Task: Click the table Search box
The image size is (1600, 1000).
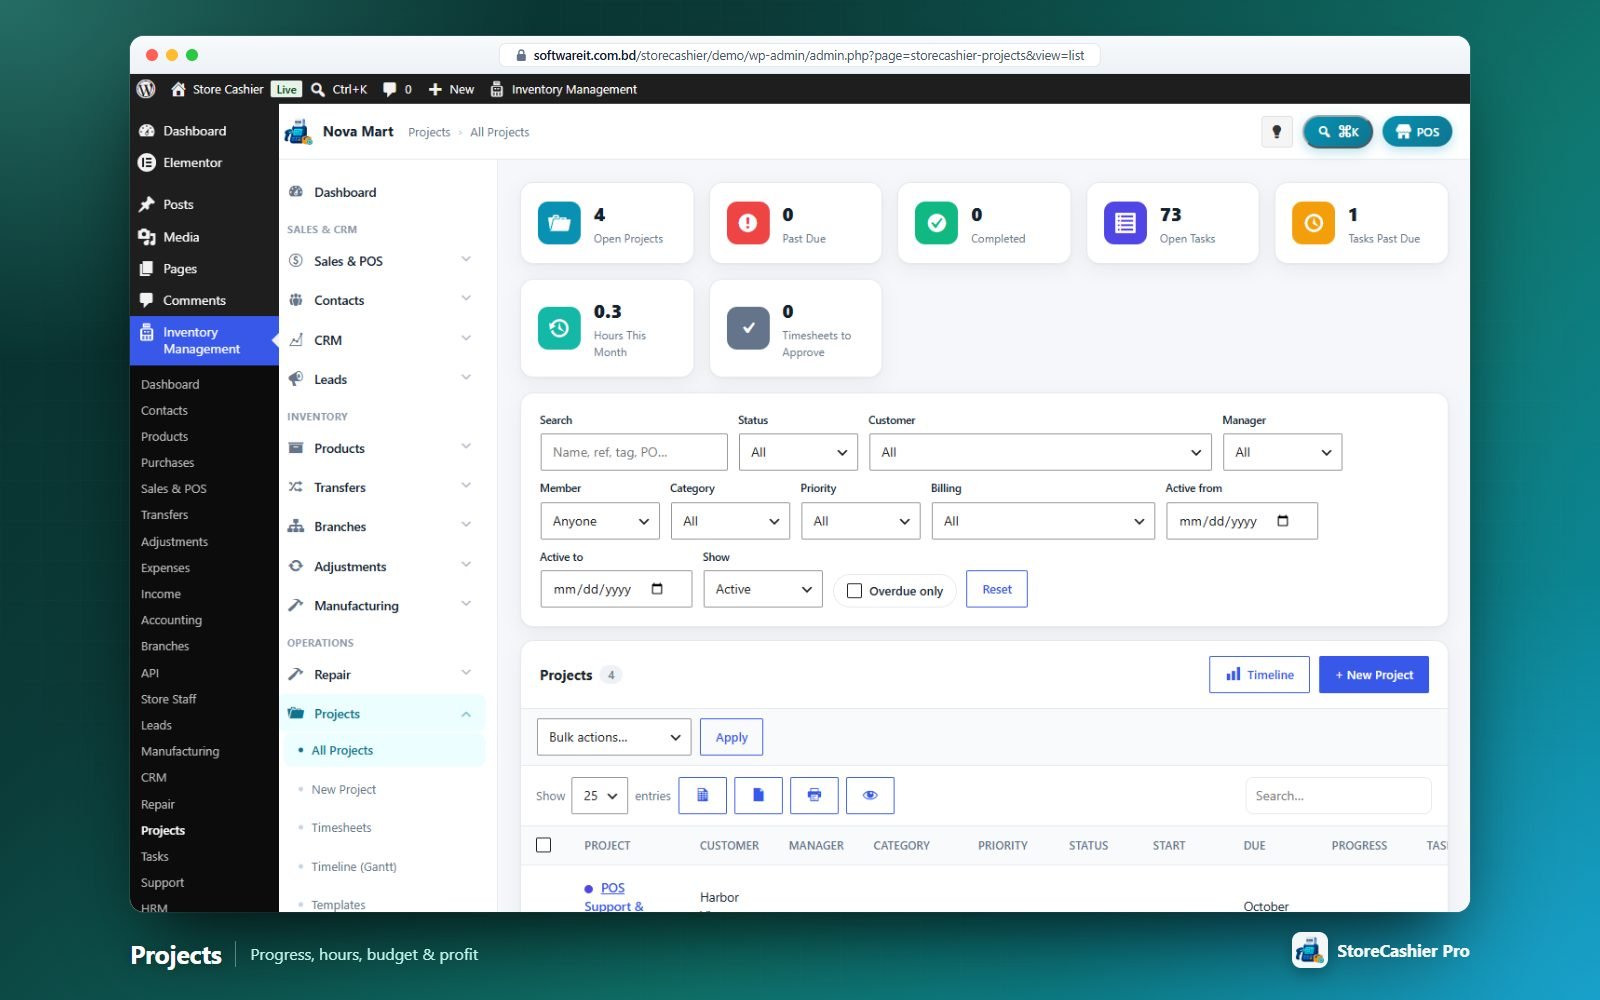Action: pyautogui.click(x=1338, y=796)
